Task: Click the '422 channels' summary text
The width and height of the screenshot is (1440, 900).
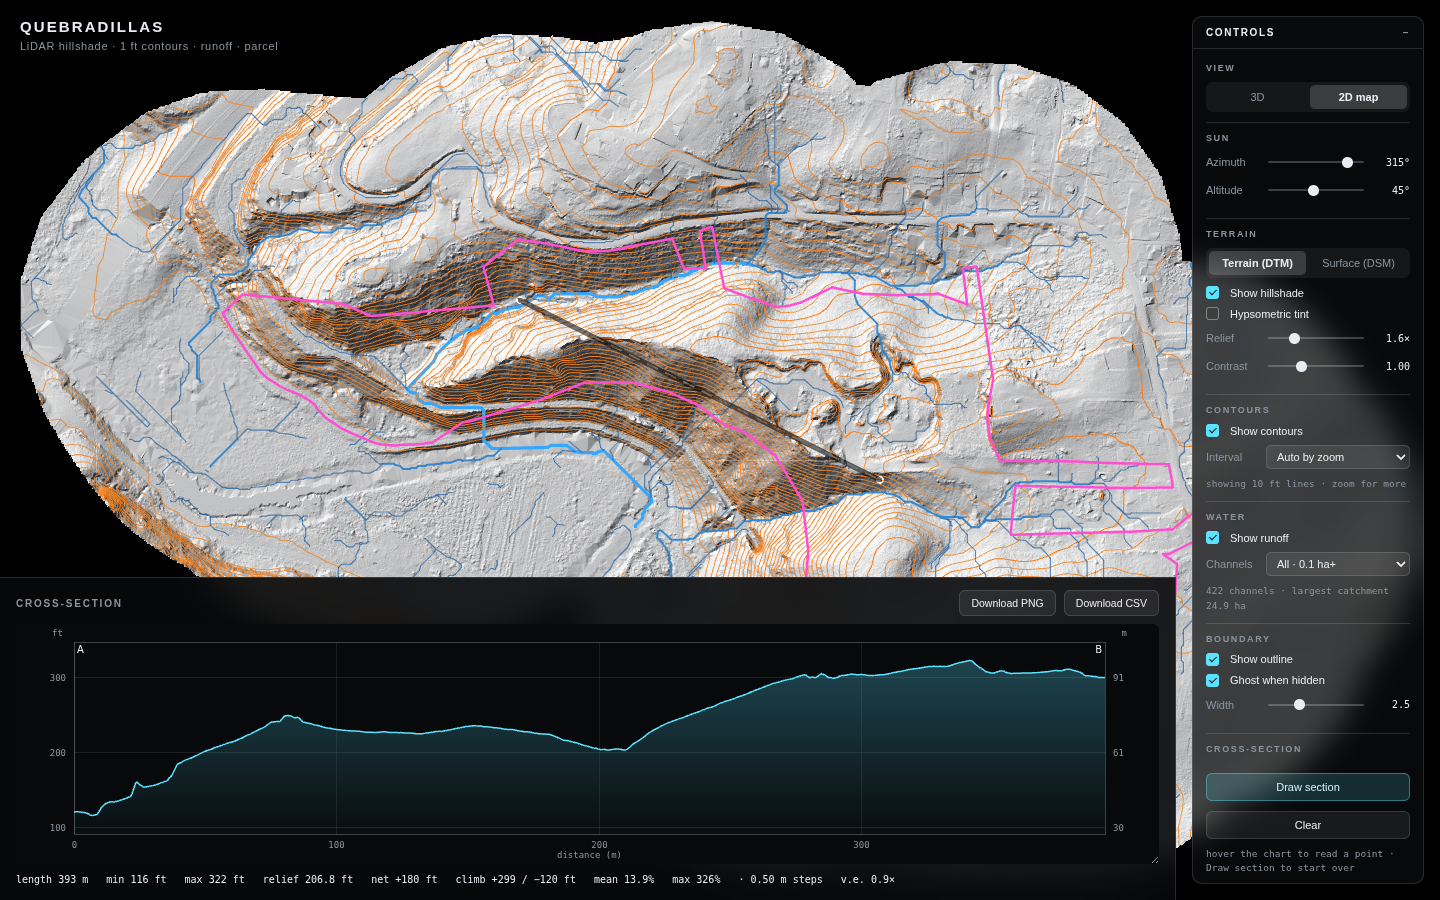Action: [1297, 598]
